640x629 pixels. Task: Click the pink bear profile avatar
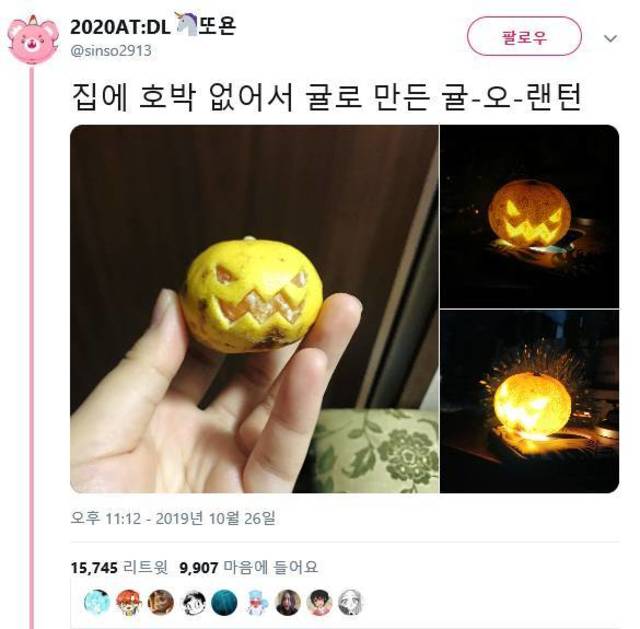point(32,40)
